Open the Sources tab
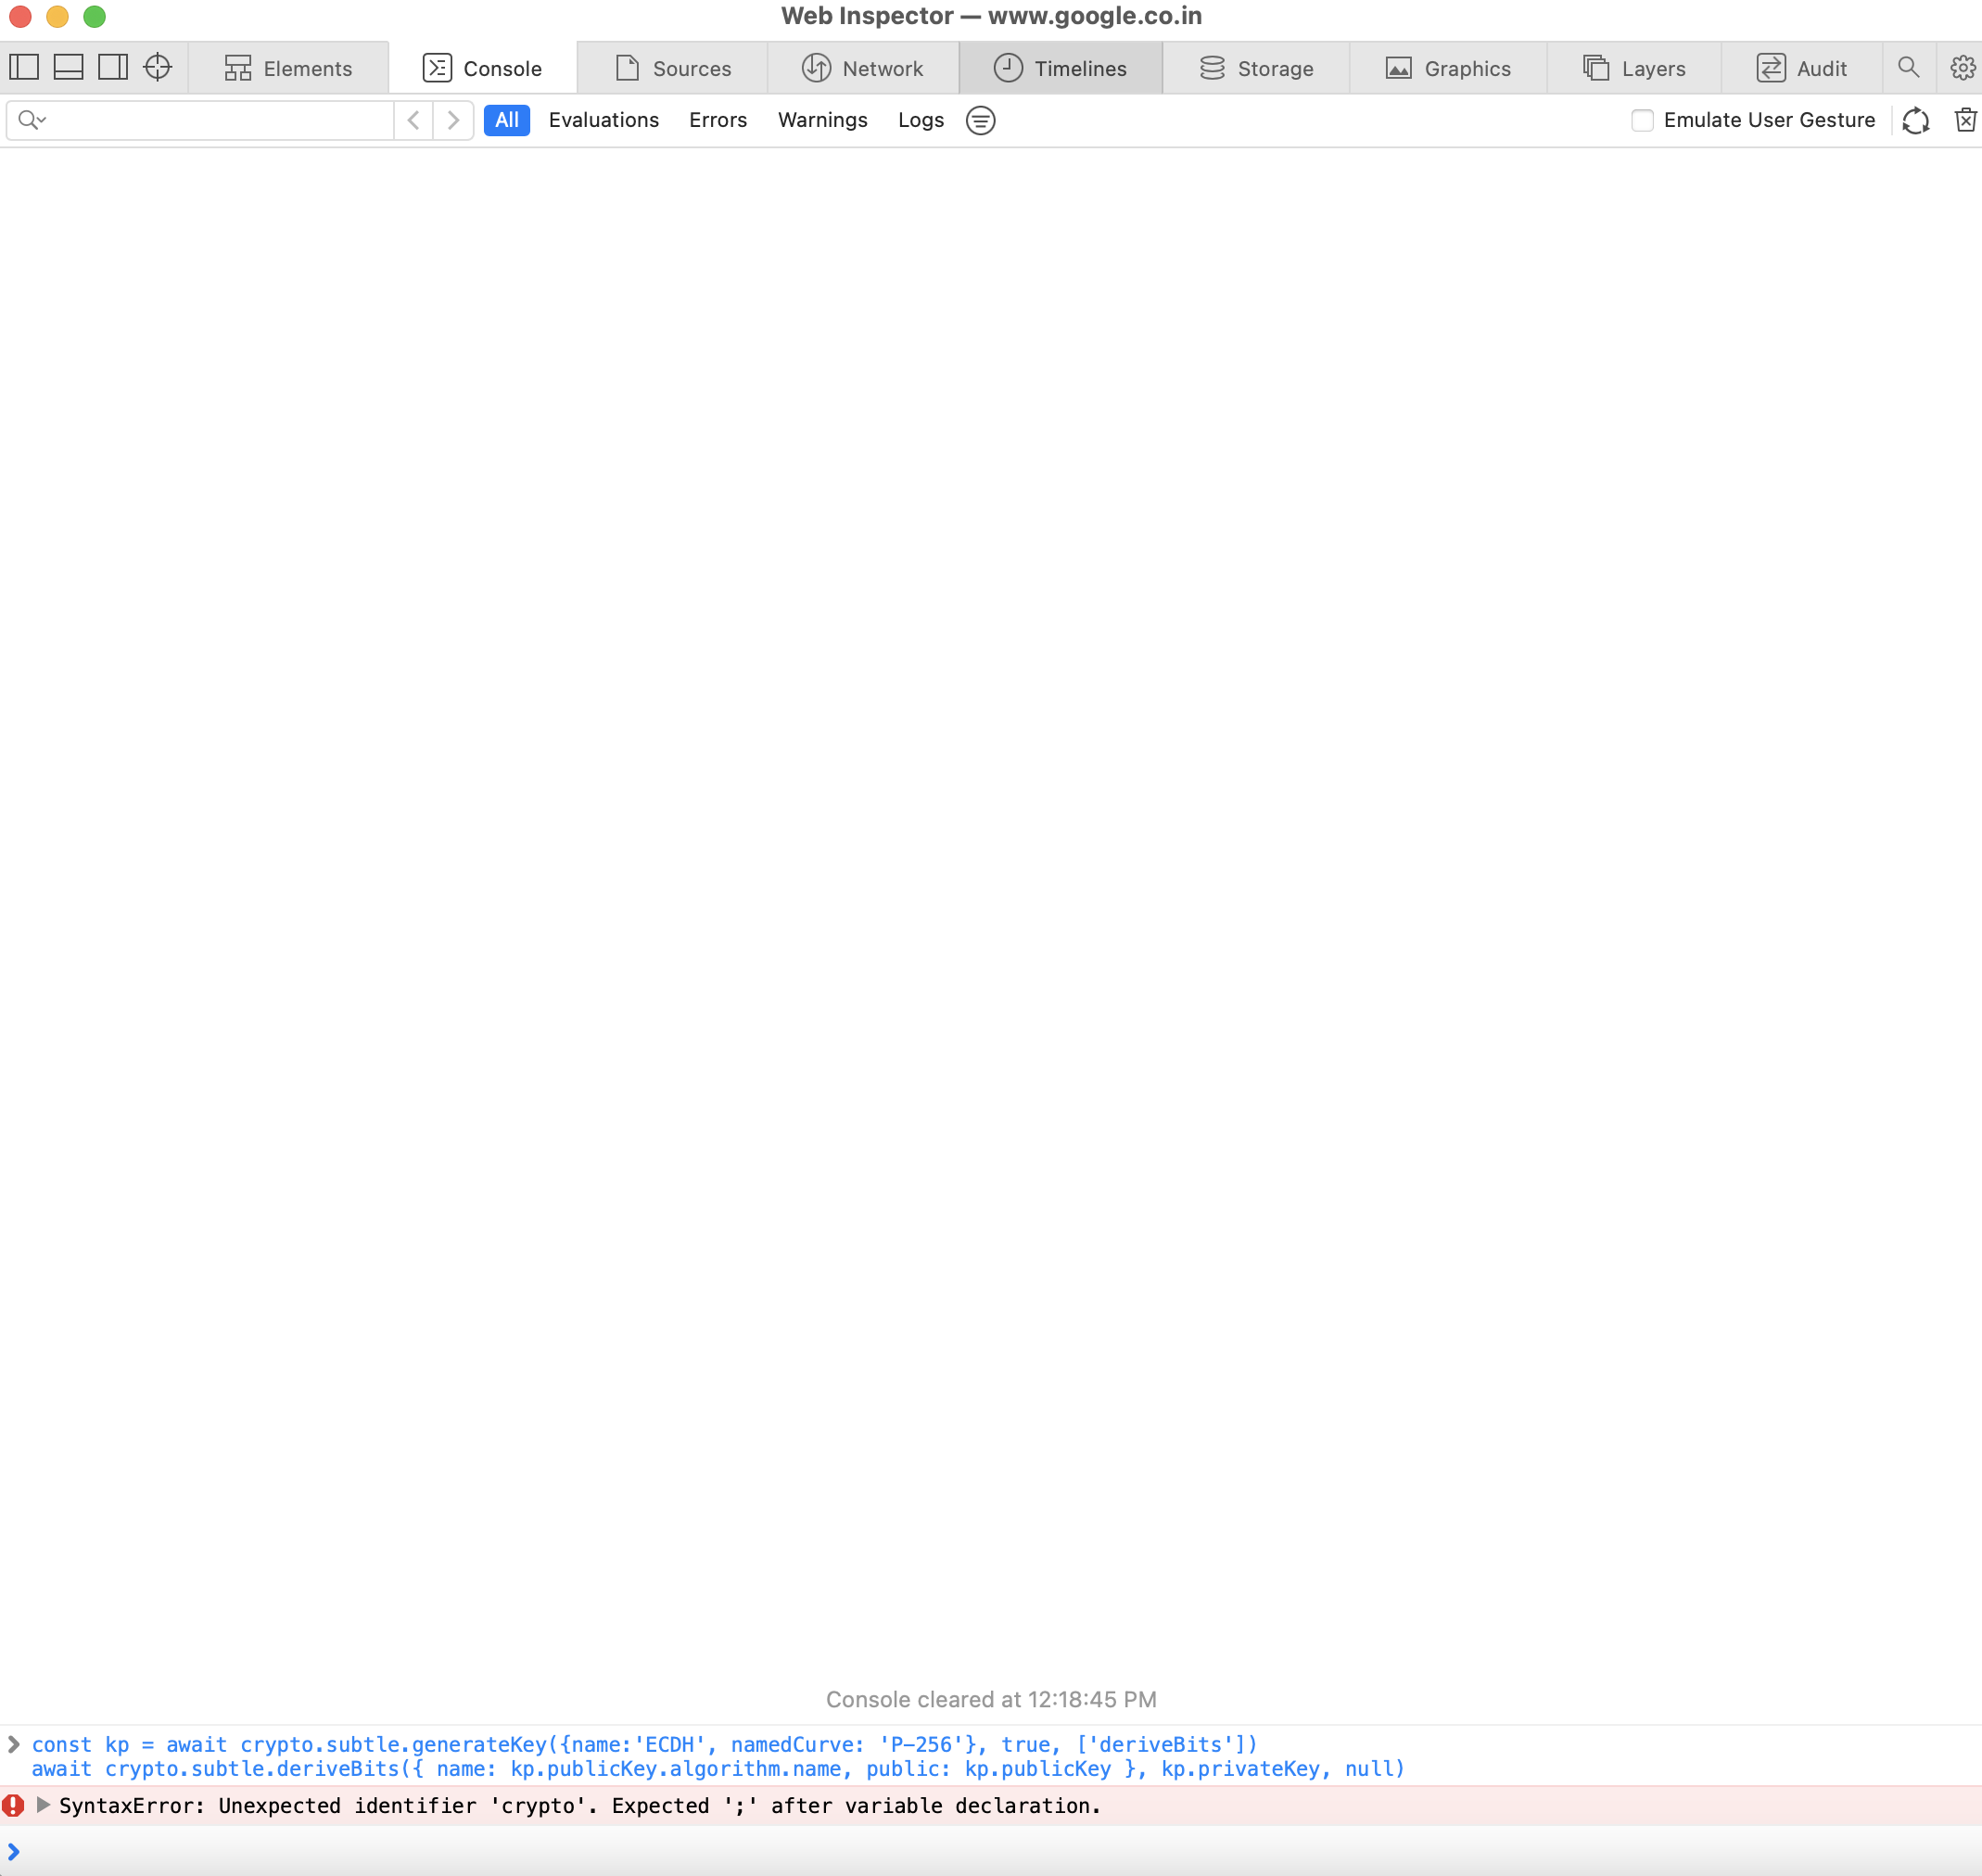 [x=672, y=68]
